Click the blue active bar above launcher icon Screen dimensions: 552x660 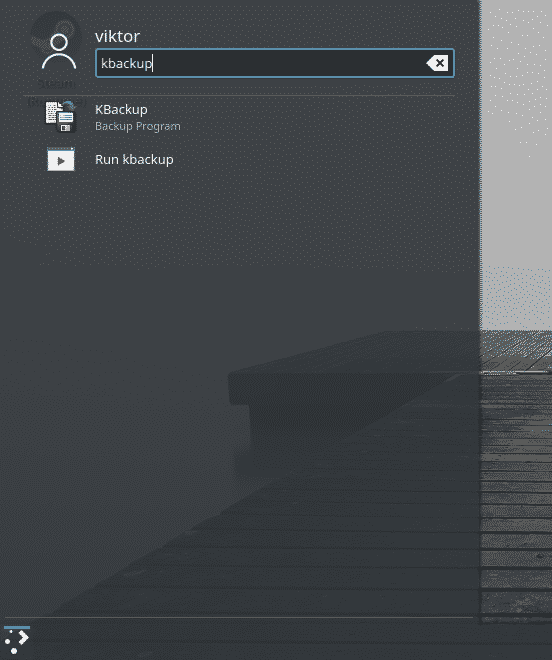17,628
